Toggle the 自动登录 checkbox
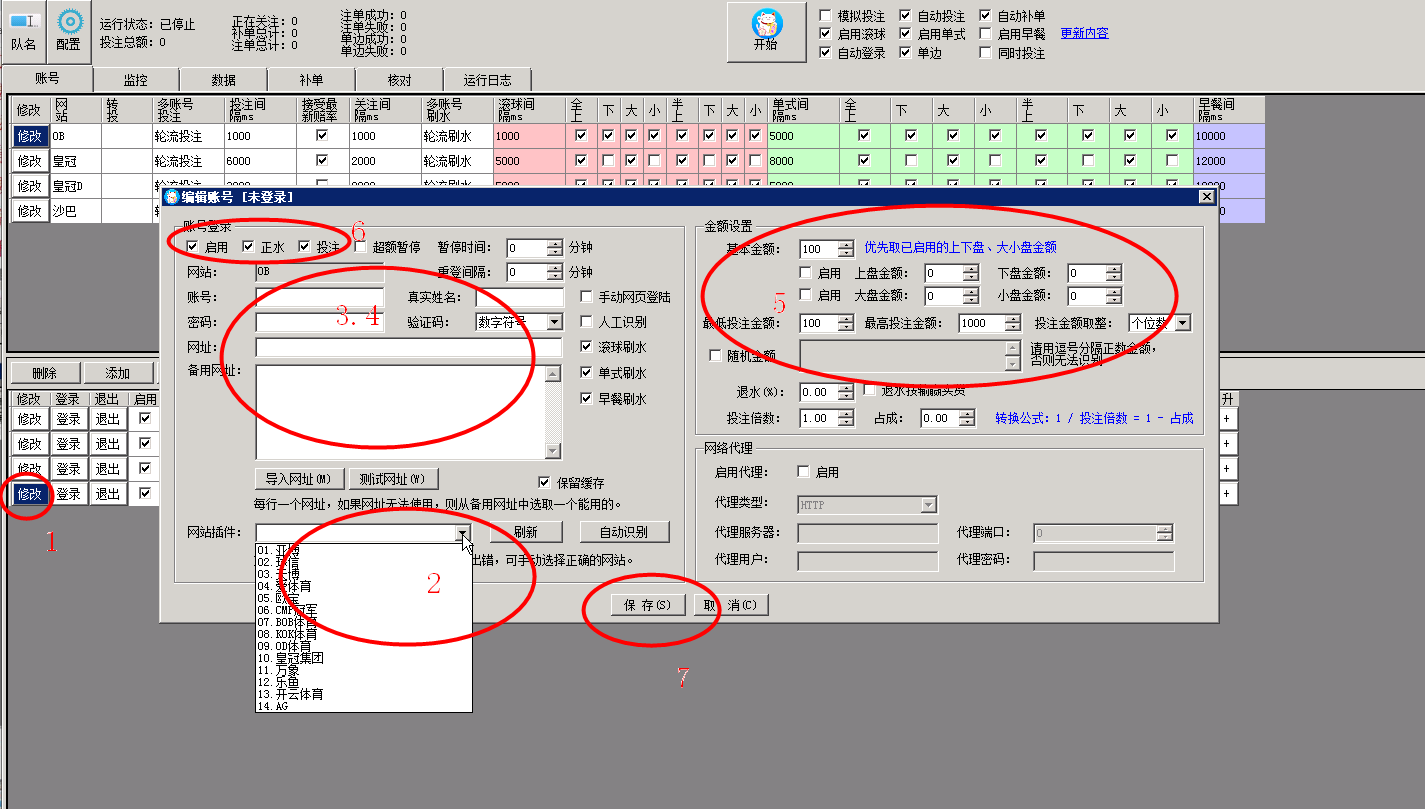The image size is (1426, 809). (825, 53)
